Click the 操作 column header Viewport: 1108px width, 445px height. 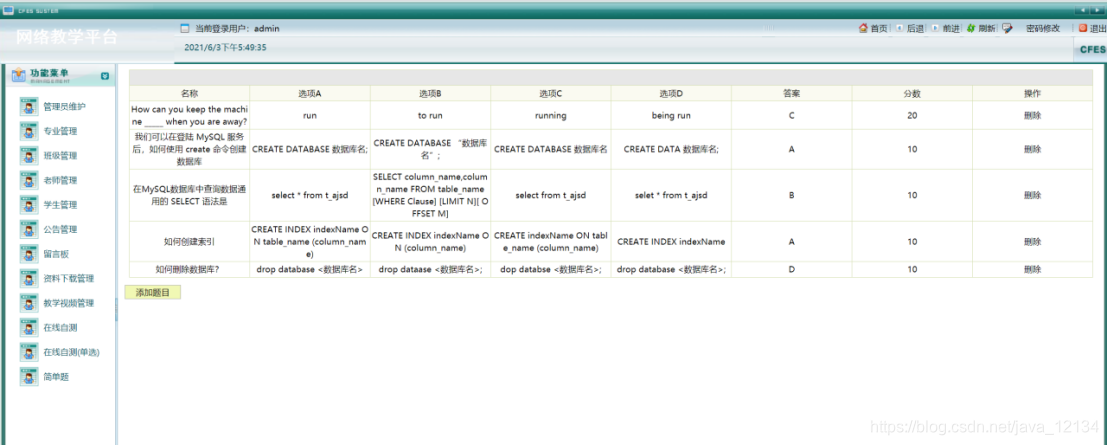[x=1032, y=93]
